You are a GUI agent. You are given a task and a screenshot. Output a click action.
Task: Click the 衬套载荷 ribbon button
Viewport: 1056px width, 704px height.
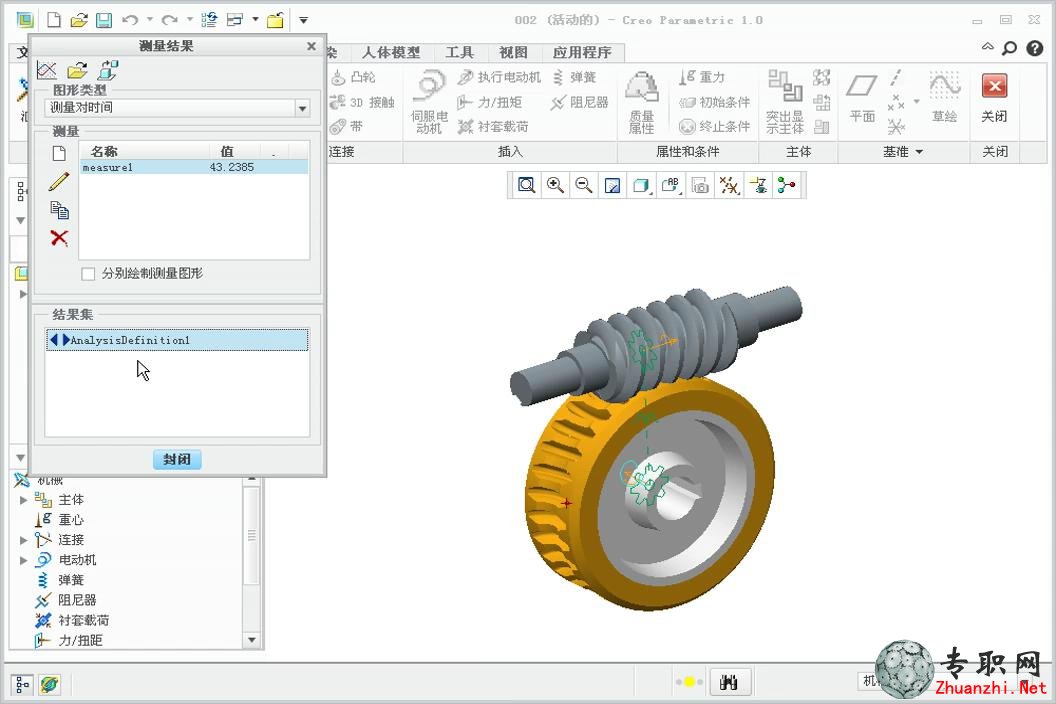click(x=493, y=127)
